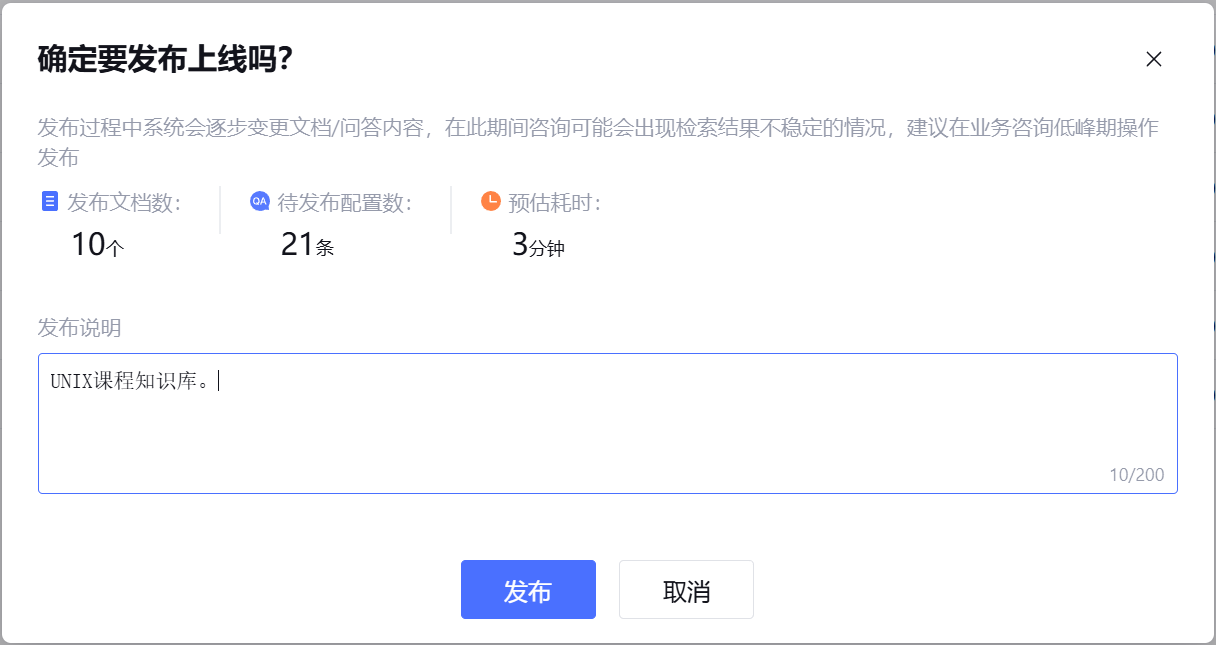Click the divider between 待发布配置数 and 预估耗时
This screenshot has width=1216, height=645.
click(x=451, y=210)
